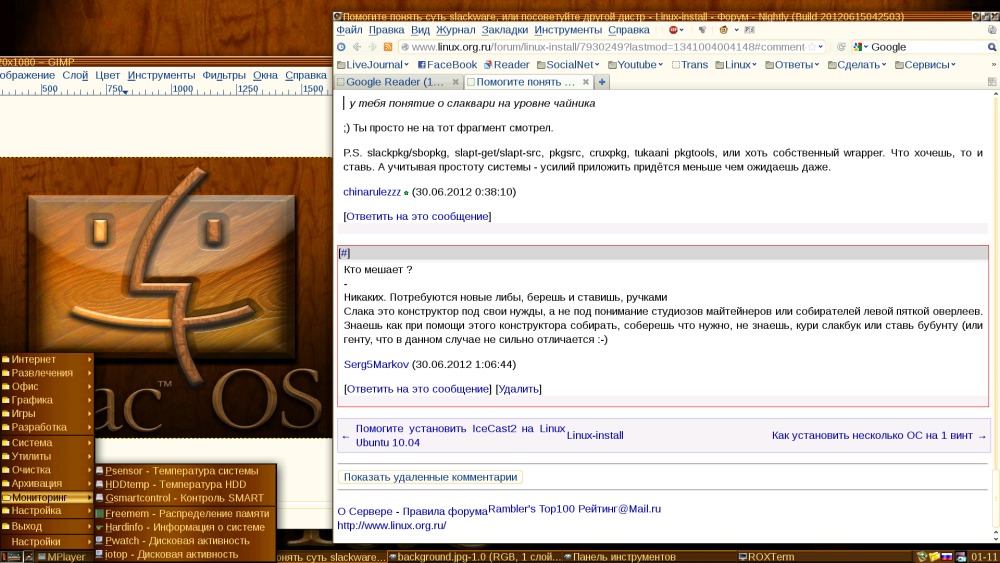Expand the Интернет start menu category
Image resolution: width=1000 pixels, height=563 pixels.
[x=47, y=359]
